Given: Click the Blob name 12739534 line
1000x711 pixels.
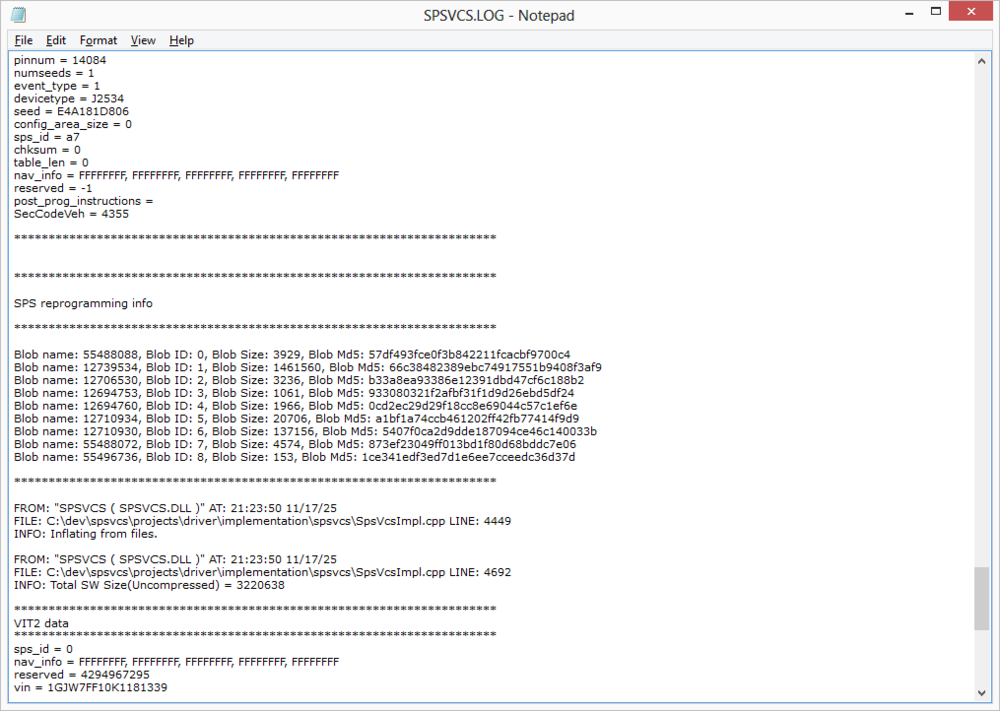Looking at the screenshot, I should click(308, 367).
